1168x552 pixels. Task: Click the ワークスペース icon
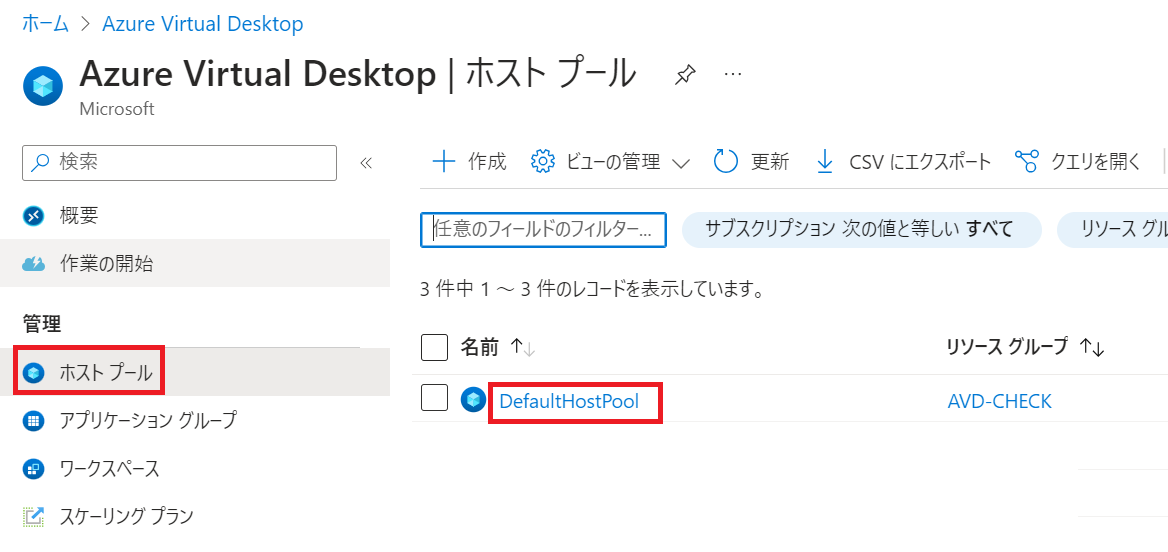click(x=34, y=469)
